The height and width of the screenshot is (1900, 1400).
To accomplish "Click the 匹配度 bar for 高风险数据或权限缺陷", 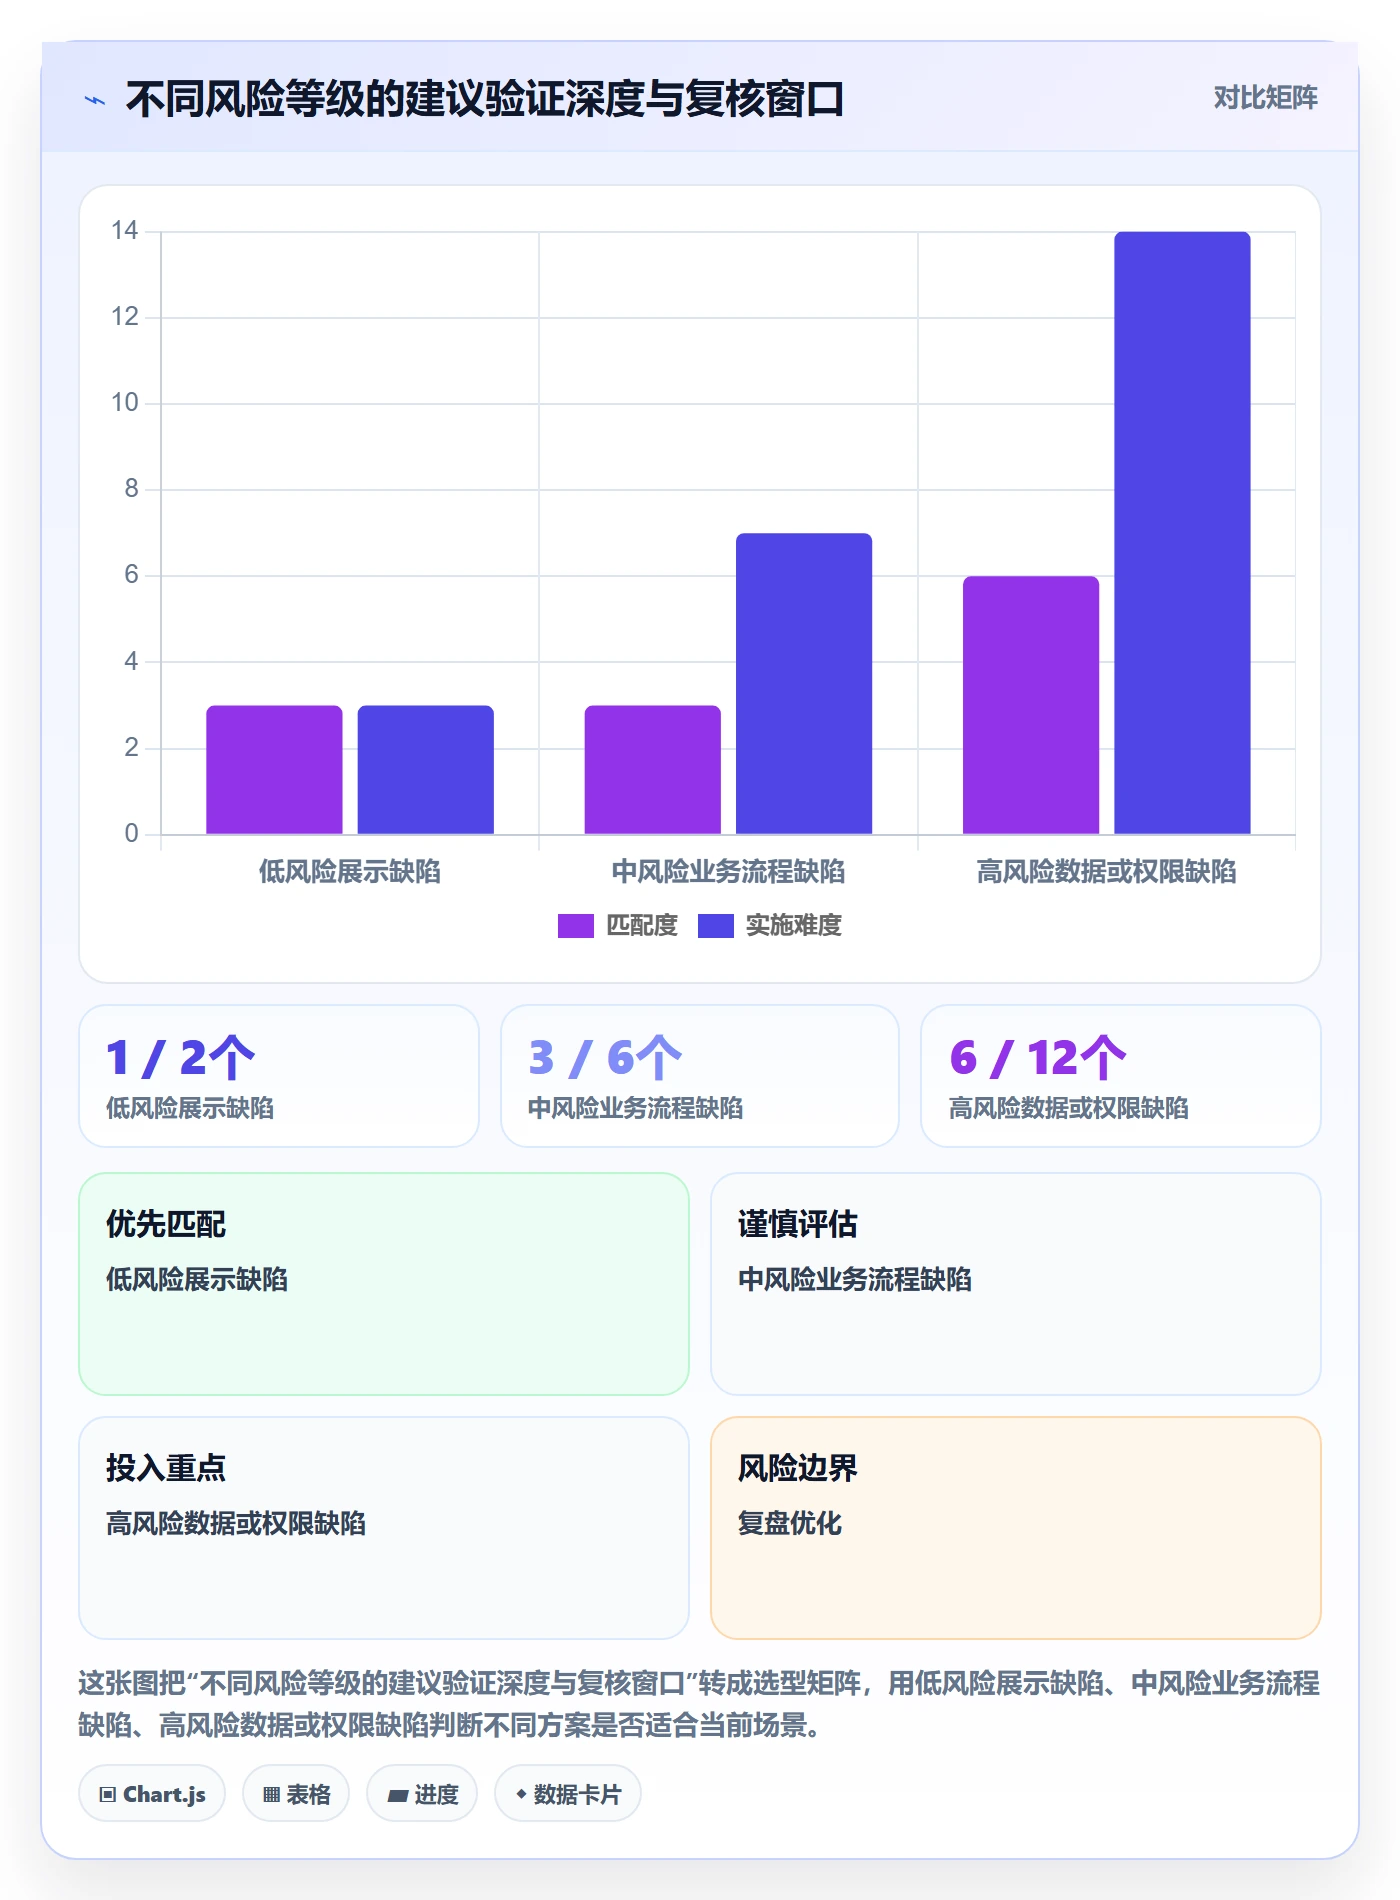I will click(1031, 705).
